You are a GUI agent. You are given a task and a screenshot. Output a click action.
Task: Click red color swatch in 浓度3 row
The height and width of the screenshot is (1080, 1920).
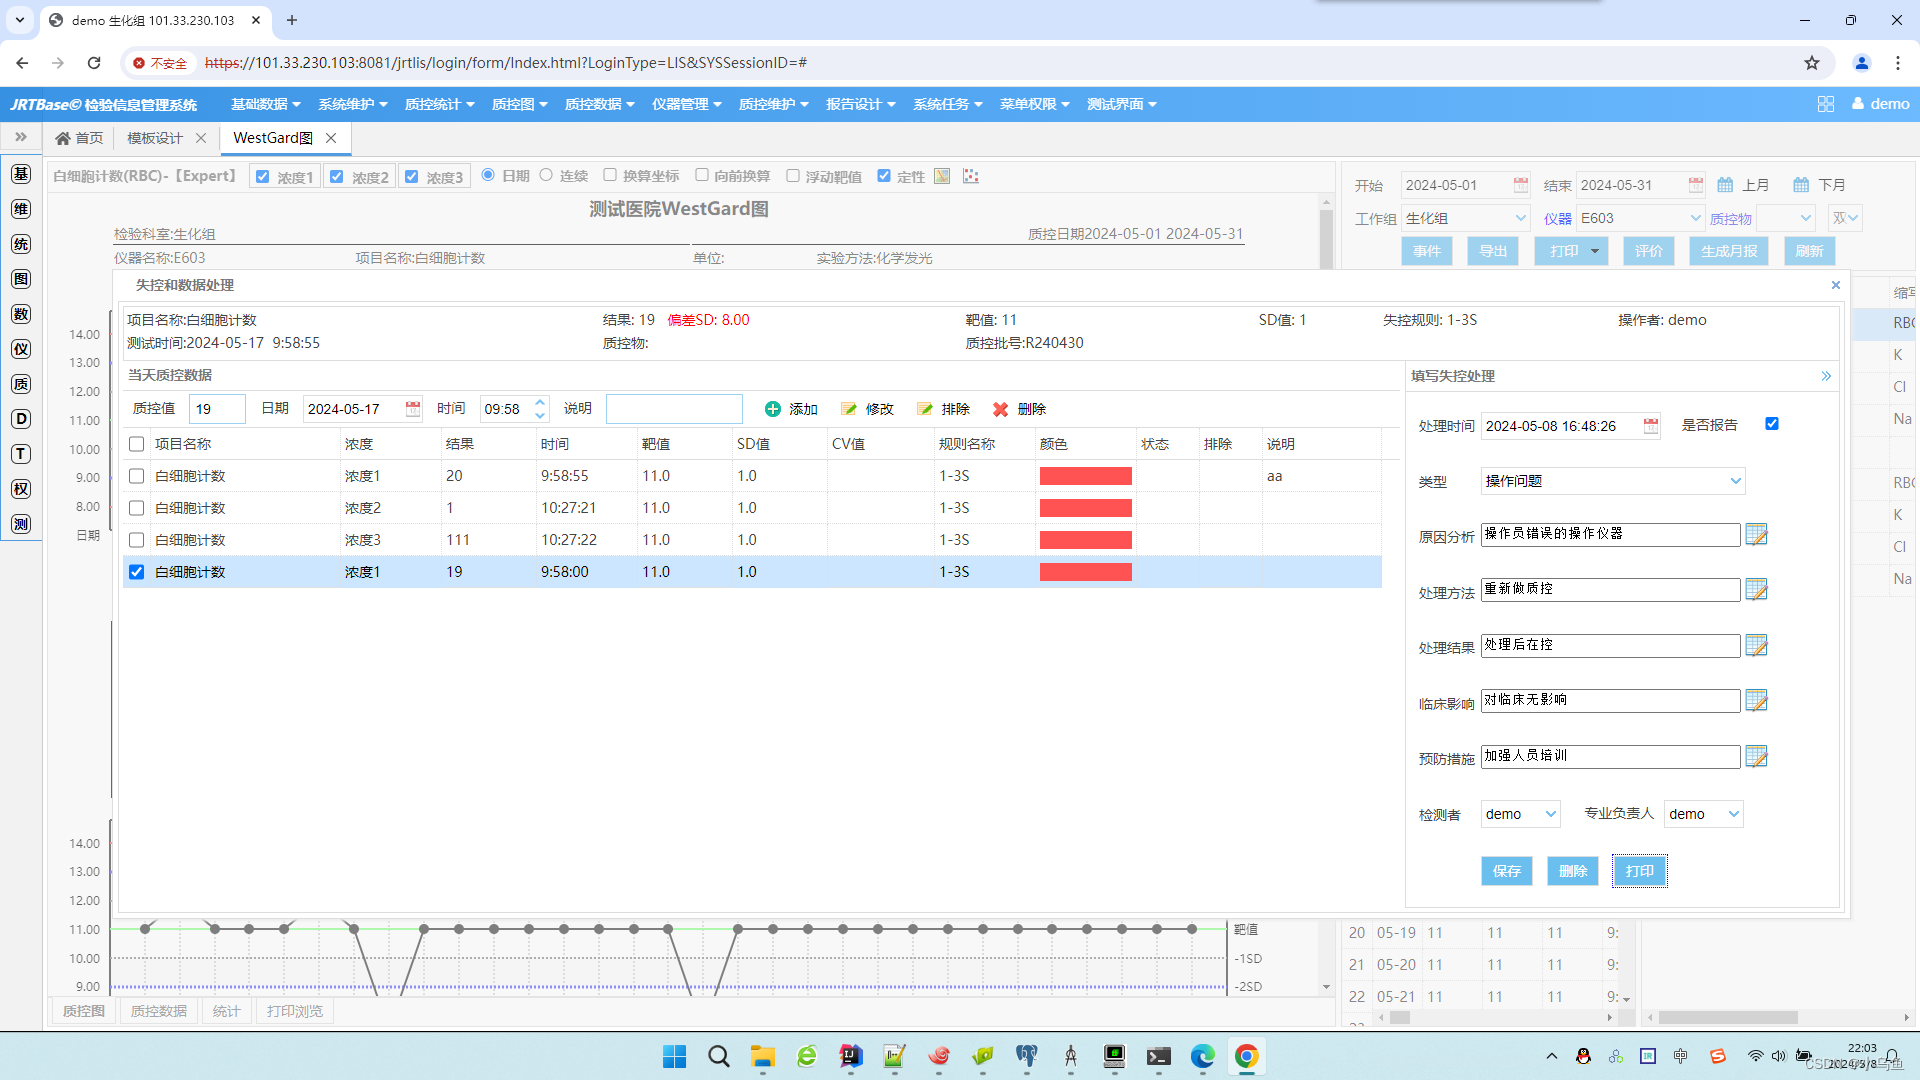1086,540
